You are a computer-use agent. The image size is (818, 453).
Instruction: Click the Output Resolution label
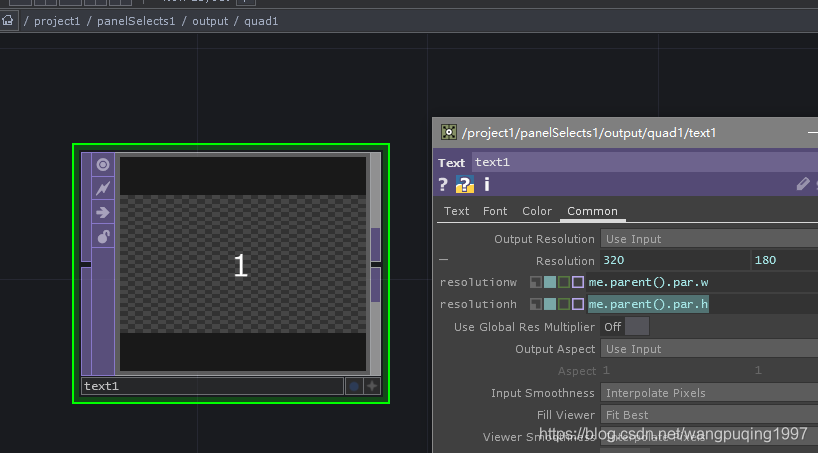(544, 239)
